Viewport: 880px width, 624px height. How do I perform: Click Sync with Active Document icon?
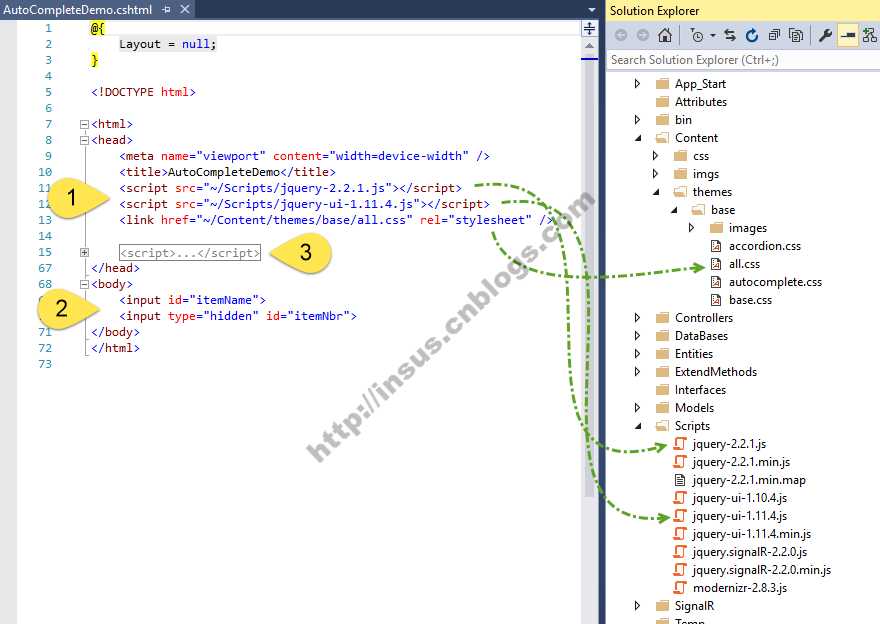(x=730, y=35)
